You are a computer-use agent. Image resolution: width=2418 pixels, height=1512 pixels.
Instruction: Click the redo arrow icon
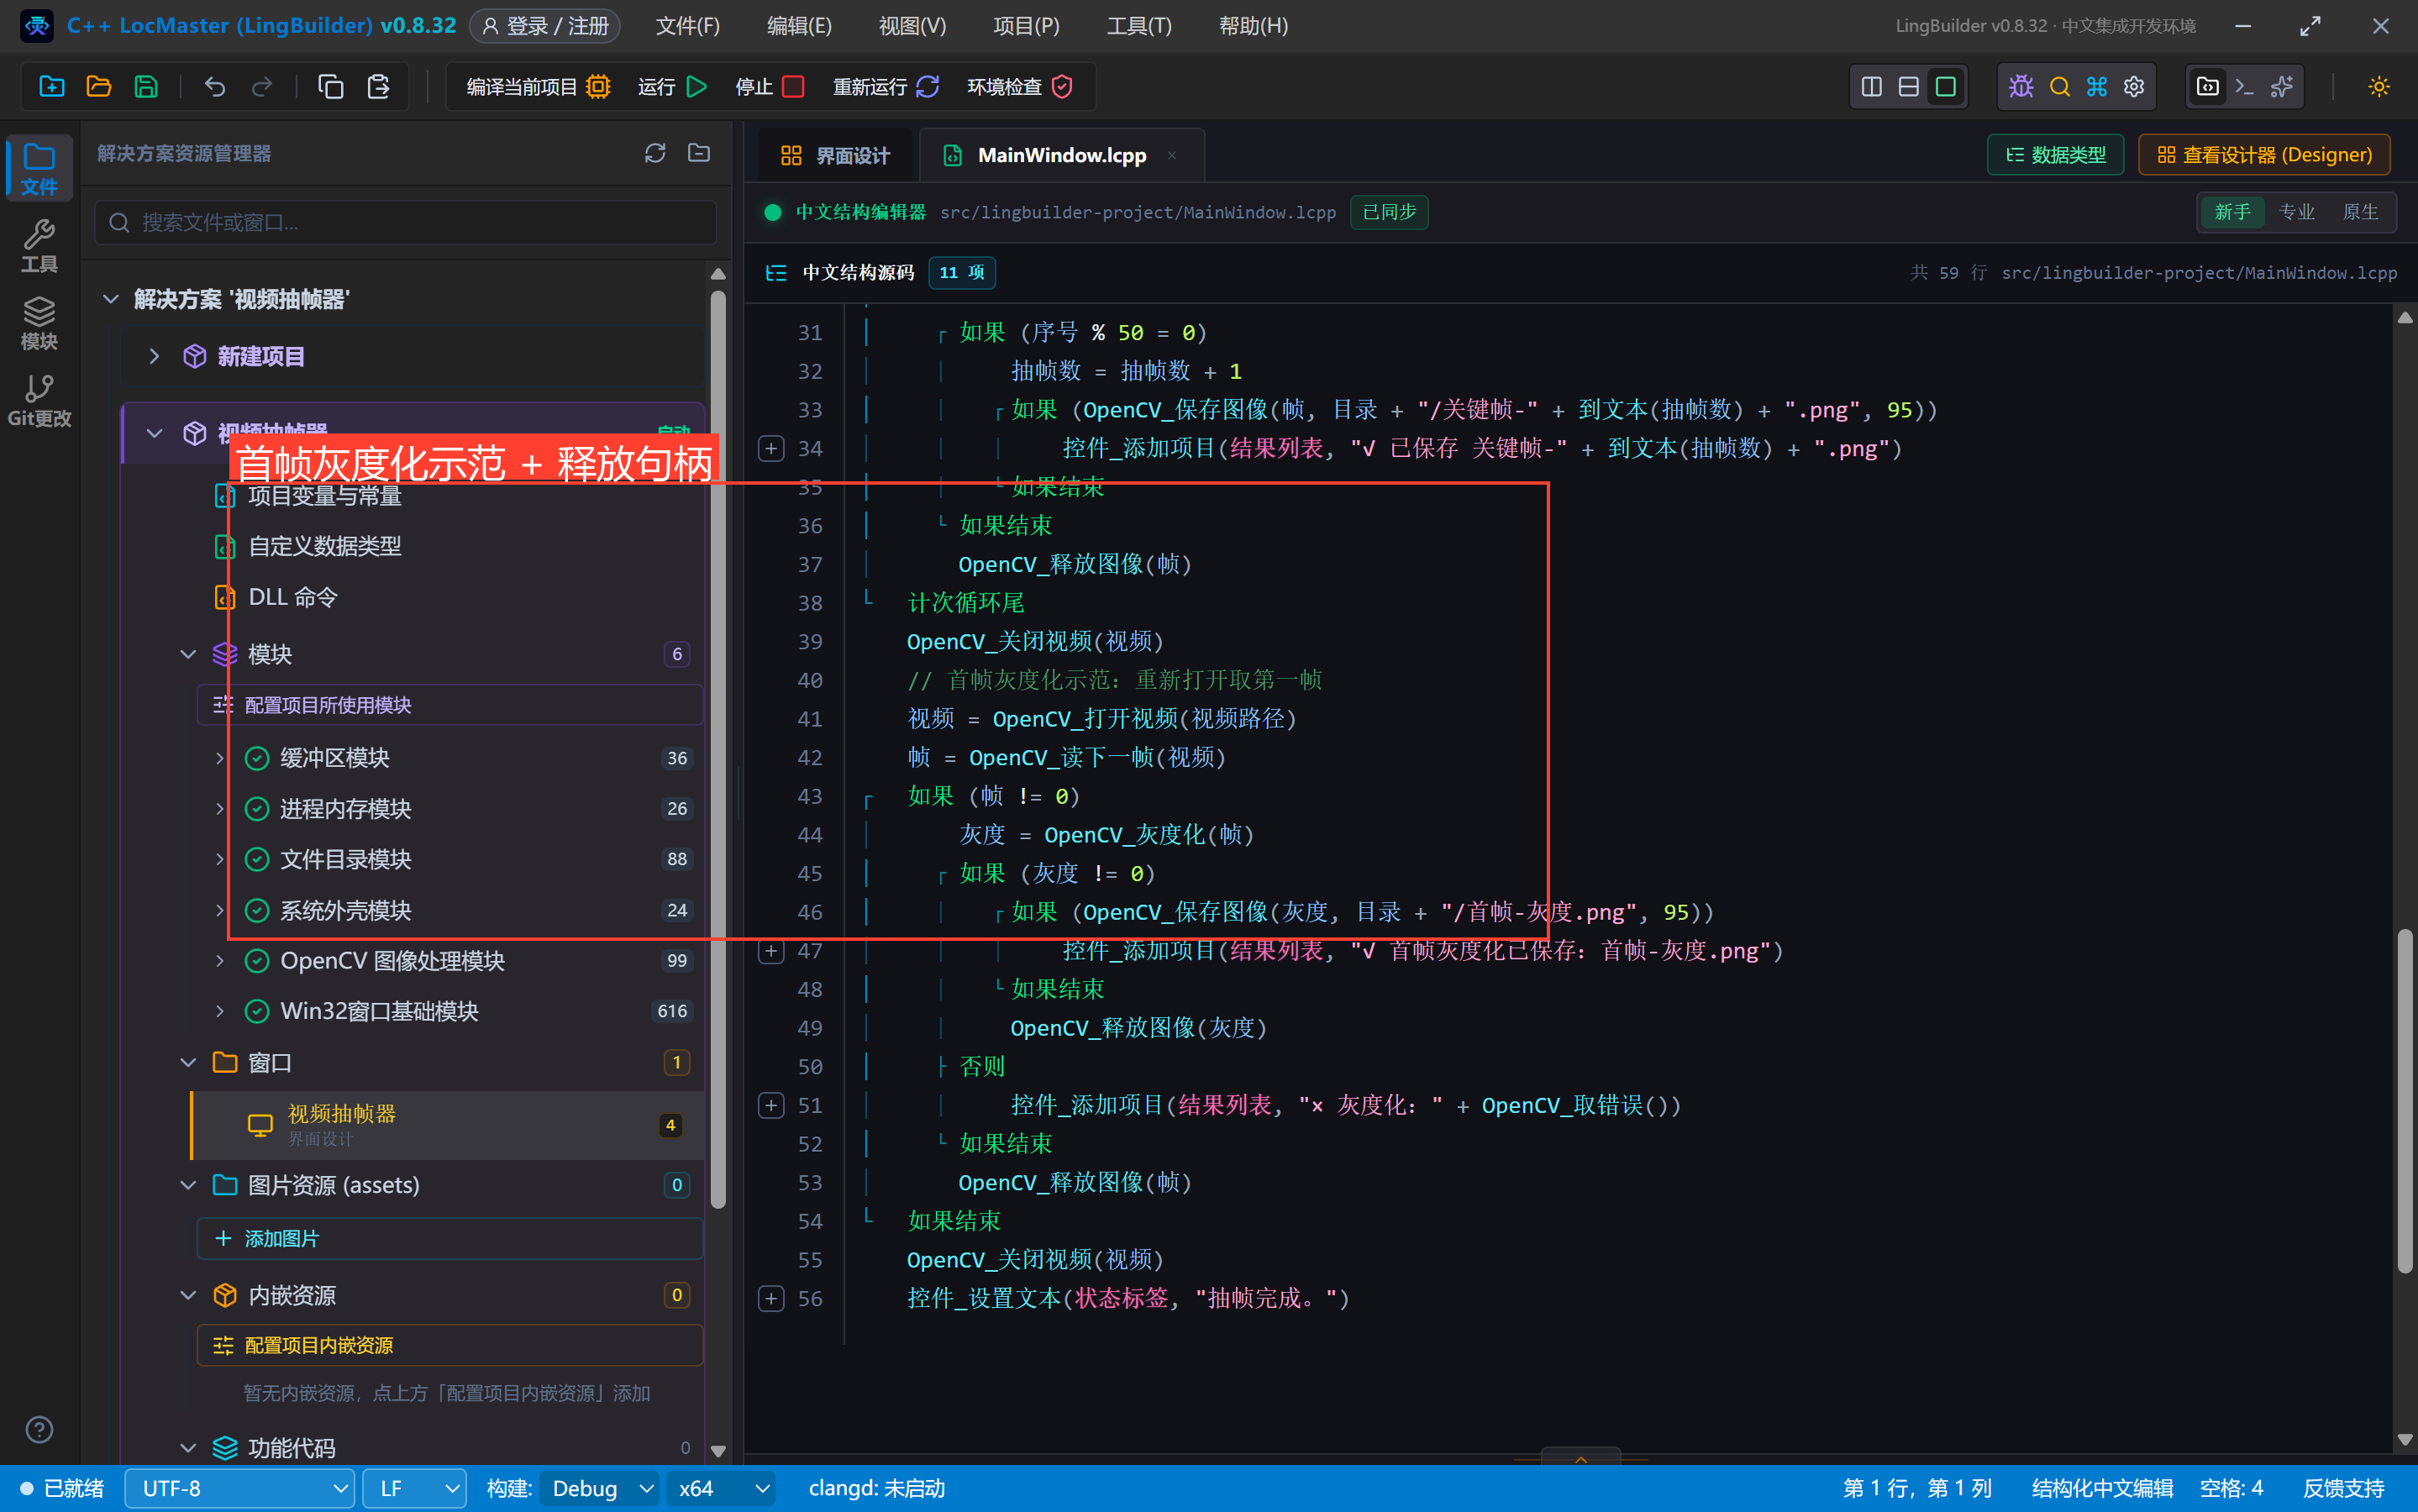(x=262, y=87)
